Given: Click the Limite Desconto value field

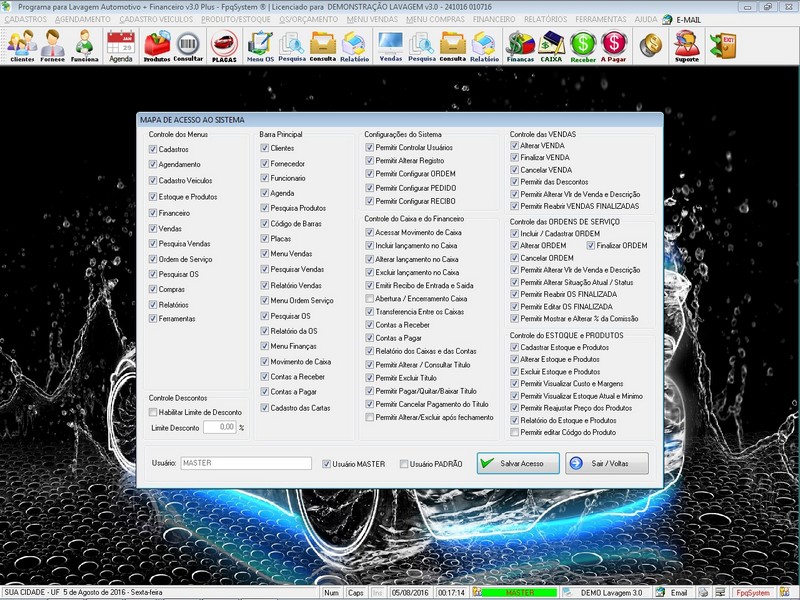Looking at the screenshot, I should [x=219, y=427].
